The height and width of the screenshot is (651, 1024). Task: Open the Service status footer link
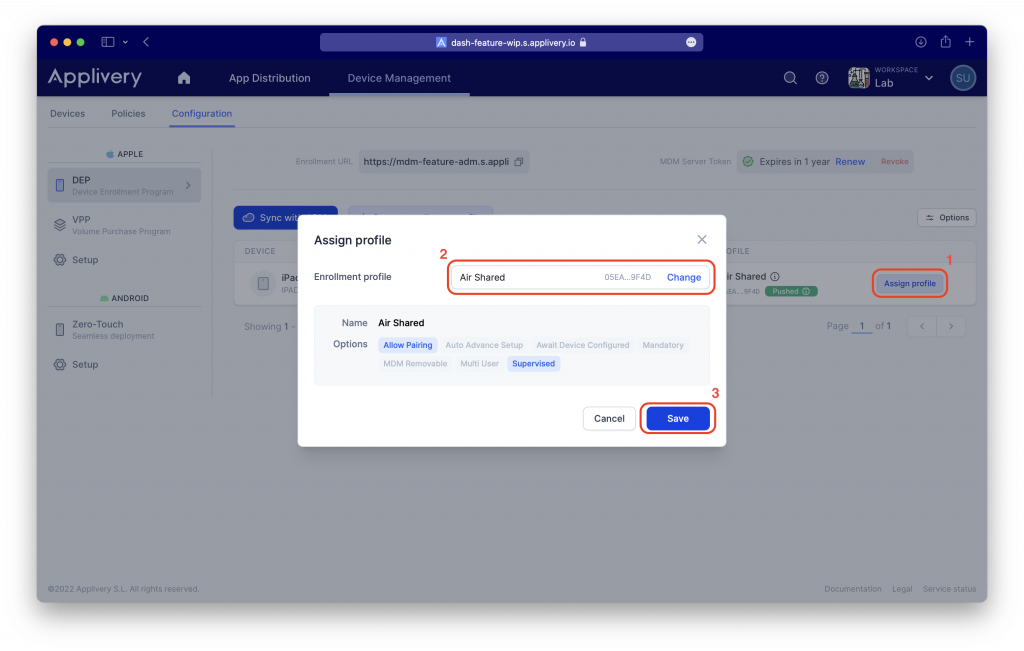click(949, 589)
